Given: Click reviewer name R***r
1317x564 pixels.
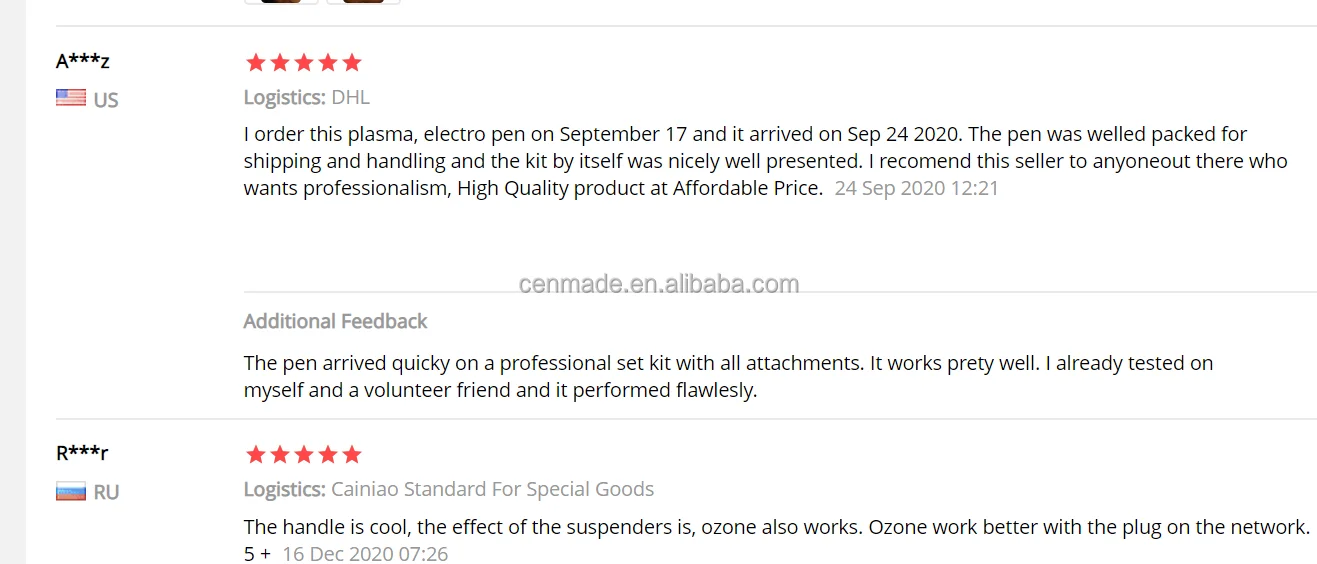Looking at the screenshot, I should [x=82, y=453].
